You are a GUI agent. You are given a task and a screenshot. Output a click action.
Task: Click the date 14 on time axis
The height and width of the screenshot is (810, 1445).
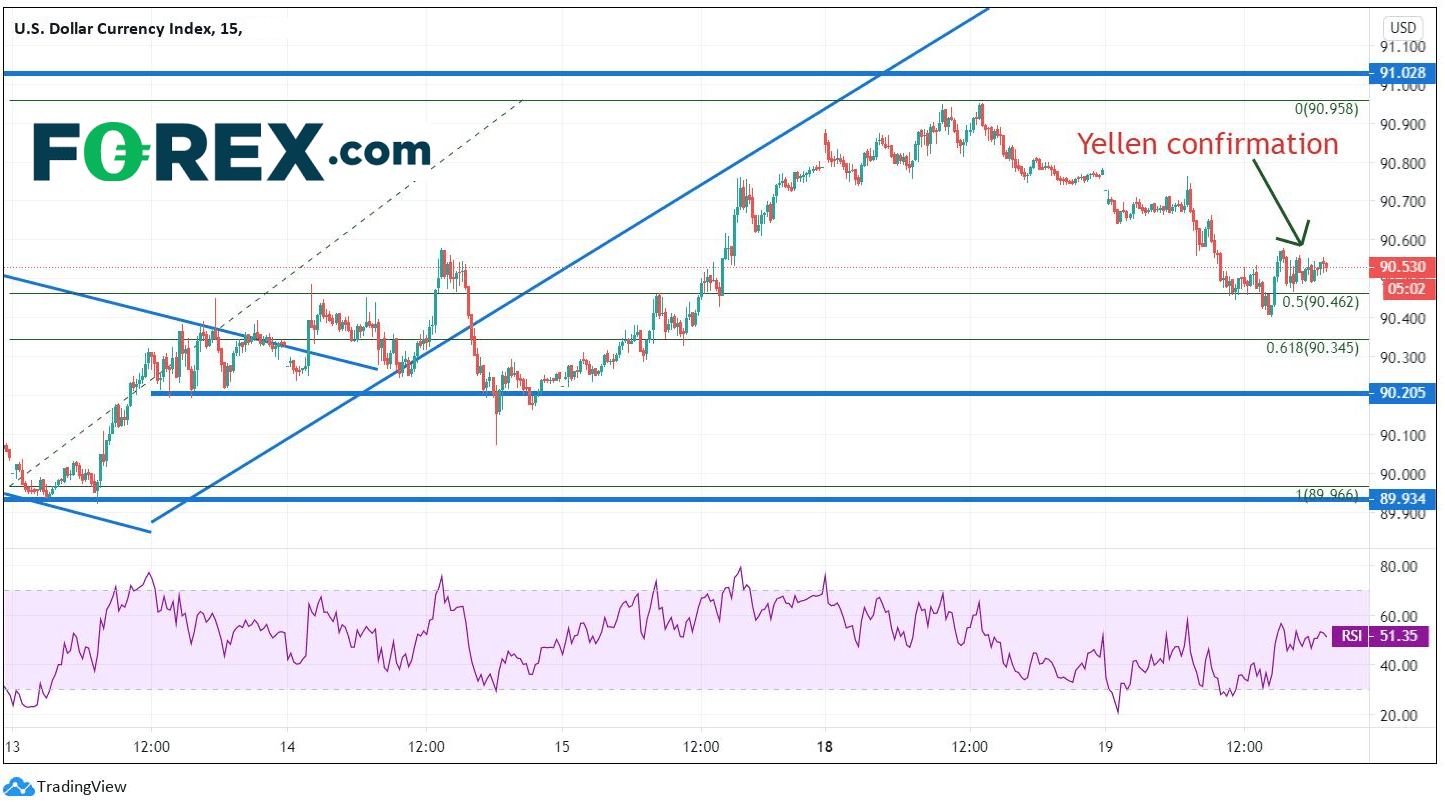[287, 747]
